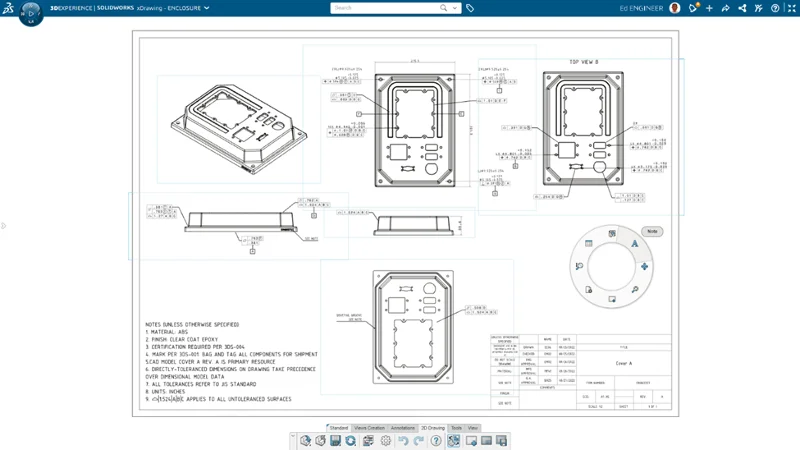Toggle the highlighted 3D view toolbar button
Image resolution: width=800 pixels, height=450 pixels.
[454, 440]
